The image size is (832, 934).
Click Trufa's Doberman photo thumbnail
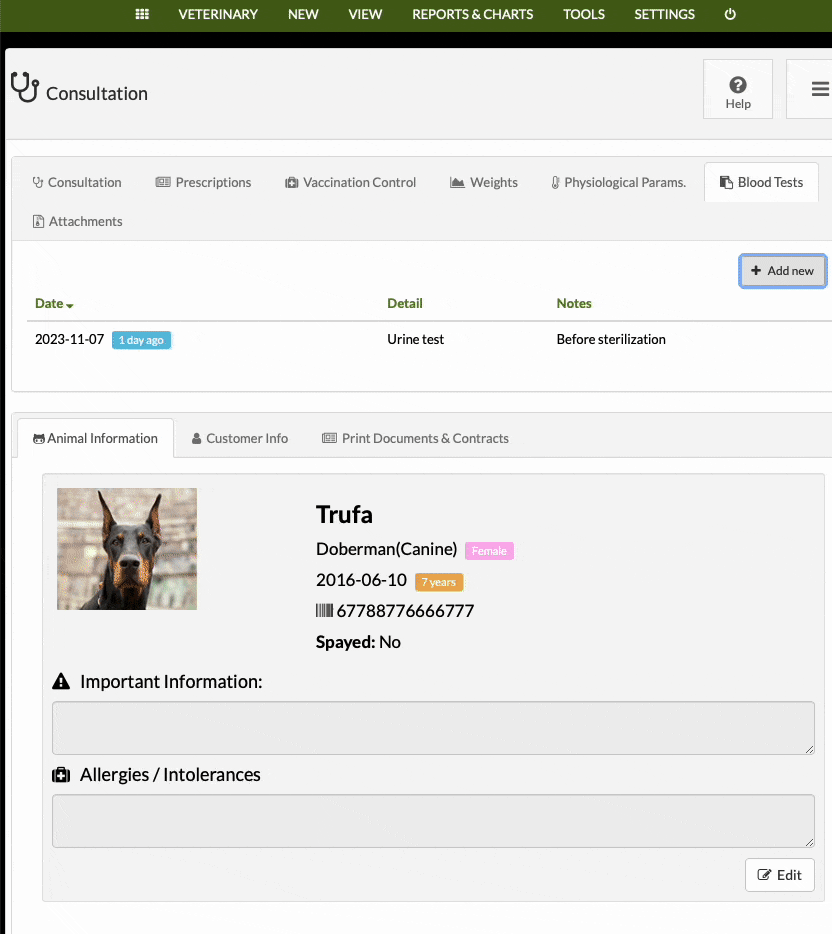coord(127,549)
